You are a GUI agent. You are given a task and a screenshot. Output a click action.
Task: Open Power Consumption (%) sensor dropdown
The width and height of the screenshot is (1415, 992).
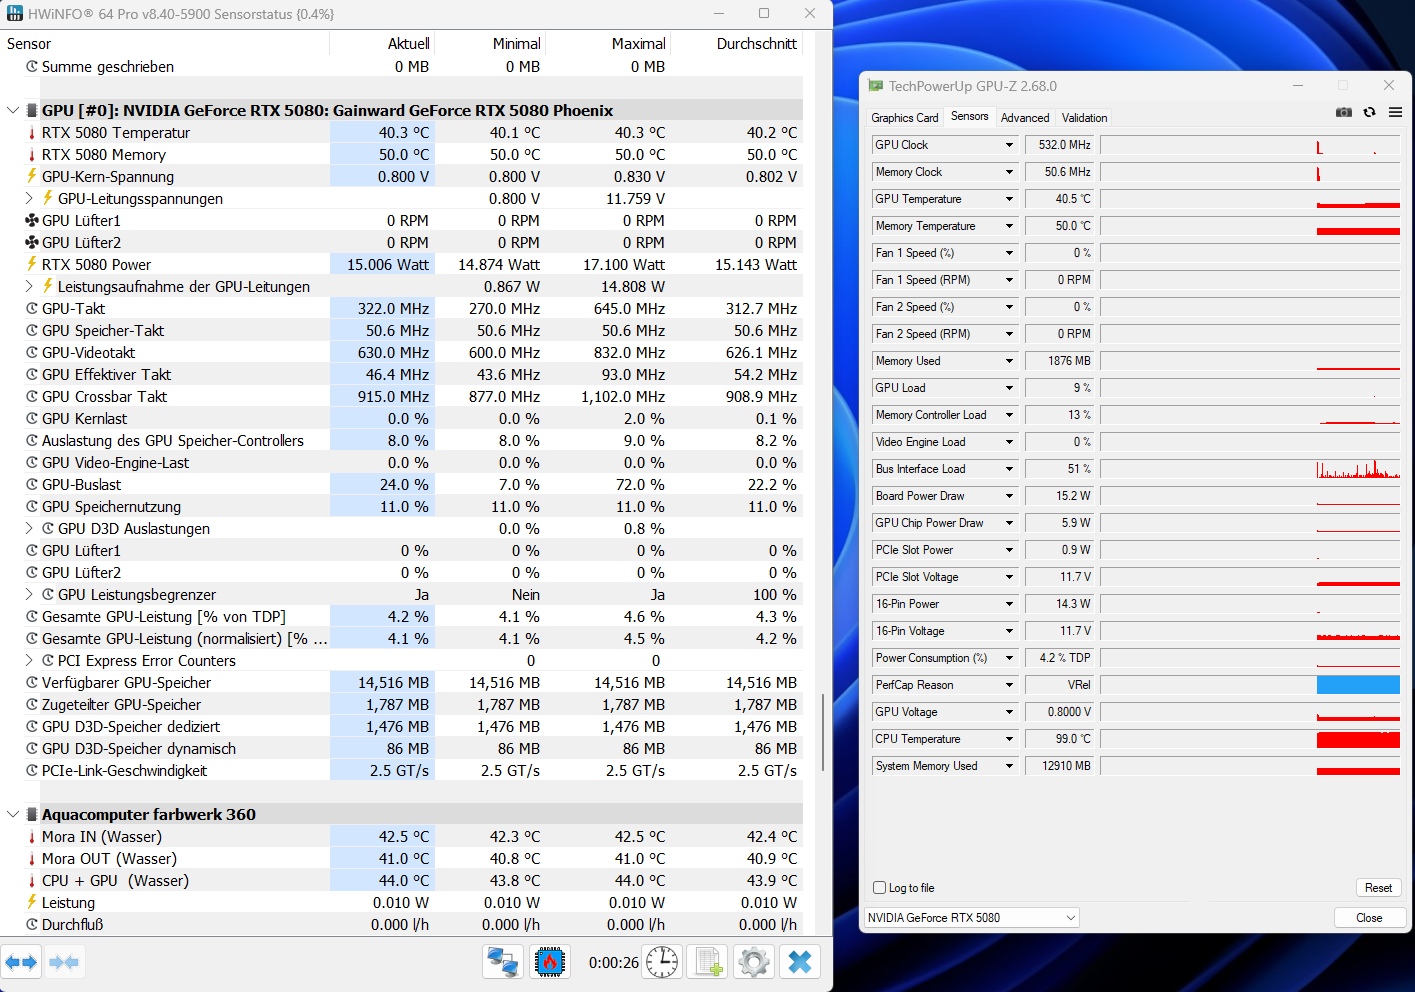point(1009,658)
